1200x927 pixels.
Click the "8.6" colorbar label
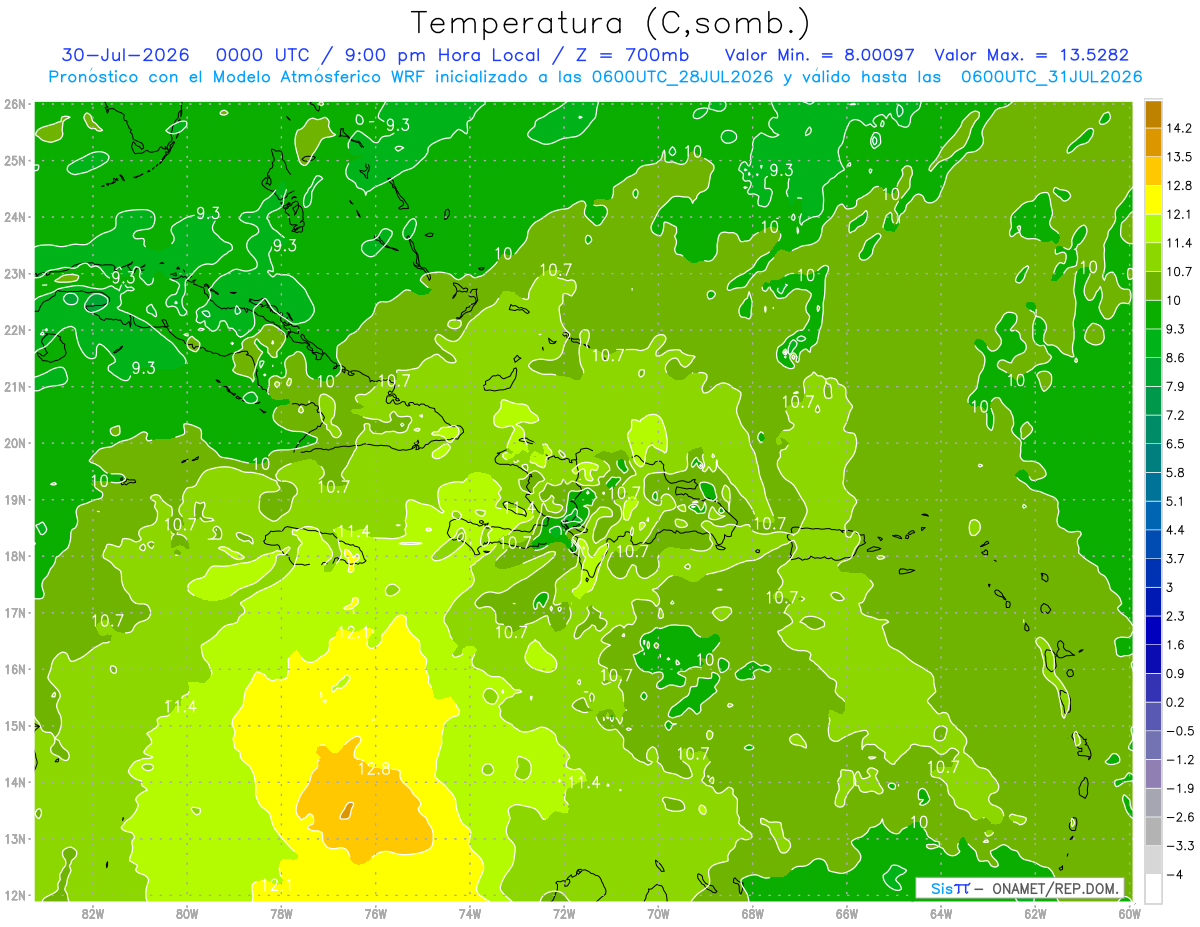(x=1175, y=358)
